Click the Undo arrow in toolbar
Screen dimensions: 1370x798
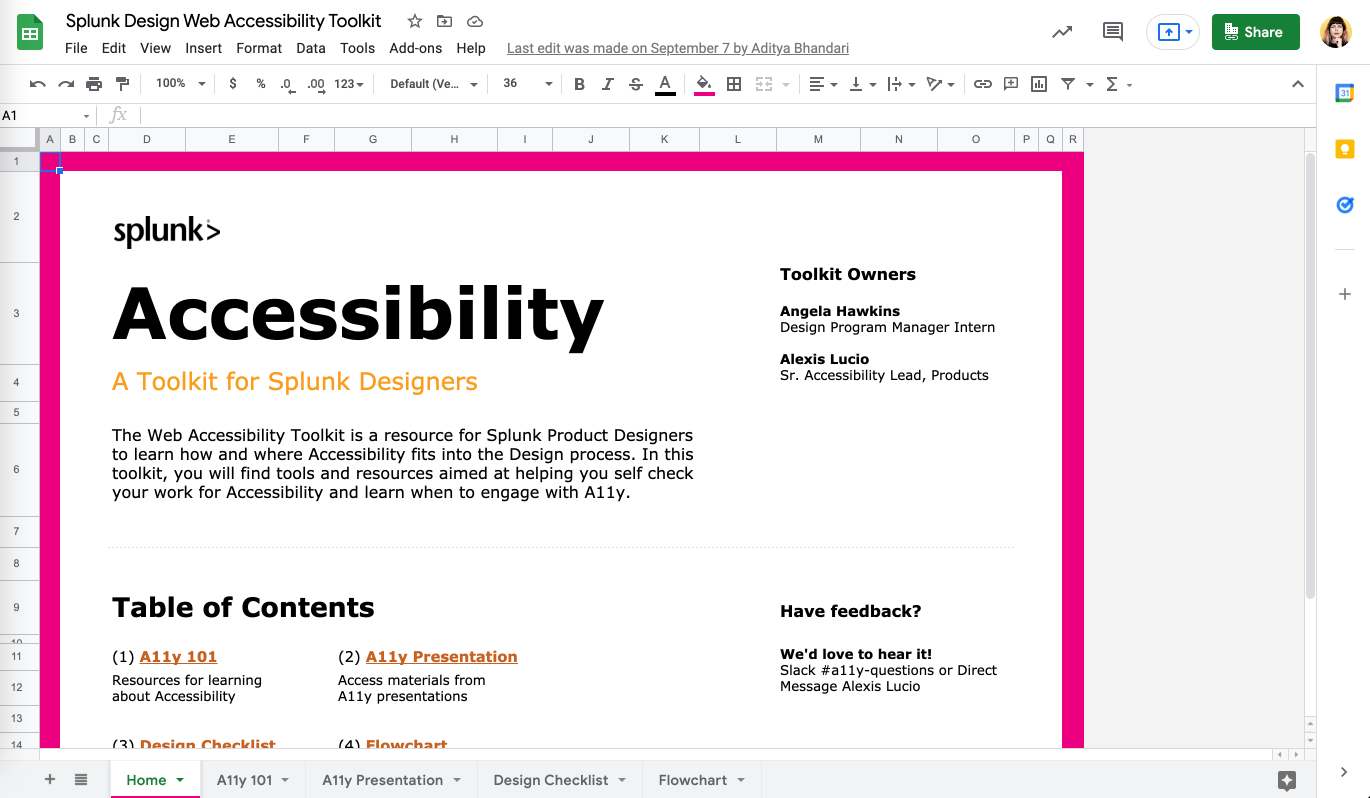(38, 84)
